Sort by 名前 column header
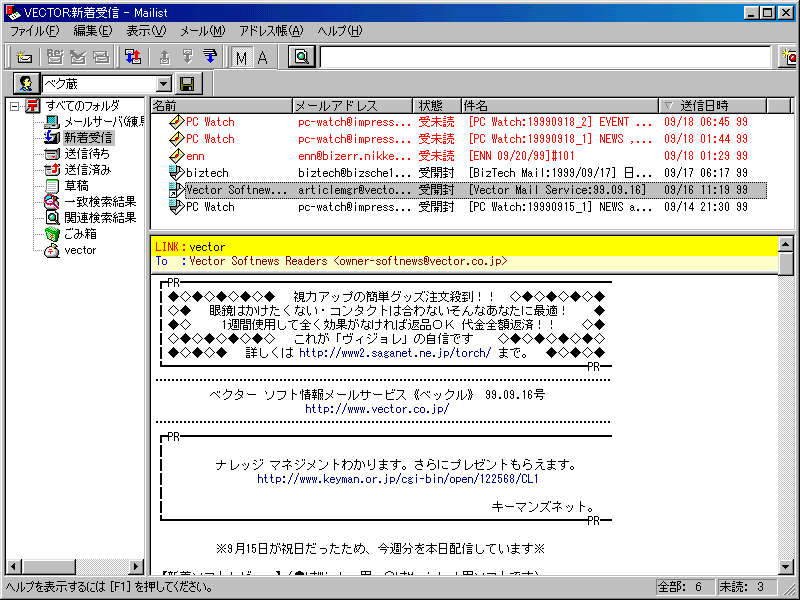The height and width of the screenshot is (600, 800). click(x=221, y=106)
